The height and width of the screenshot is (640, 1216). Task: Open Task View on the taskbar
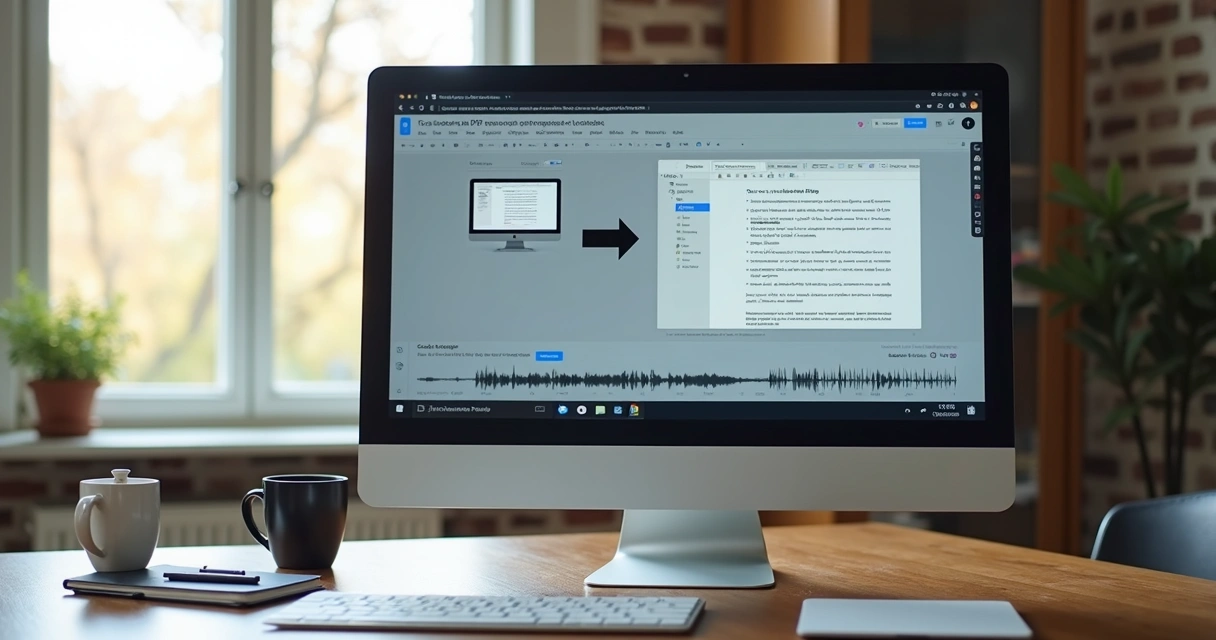pos(540,409)
